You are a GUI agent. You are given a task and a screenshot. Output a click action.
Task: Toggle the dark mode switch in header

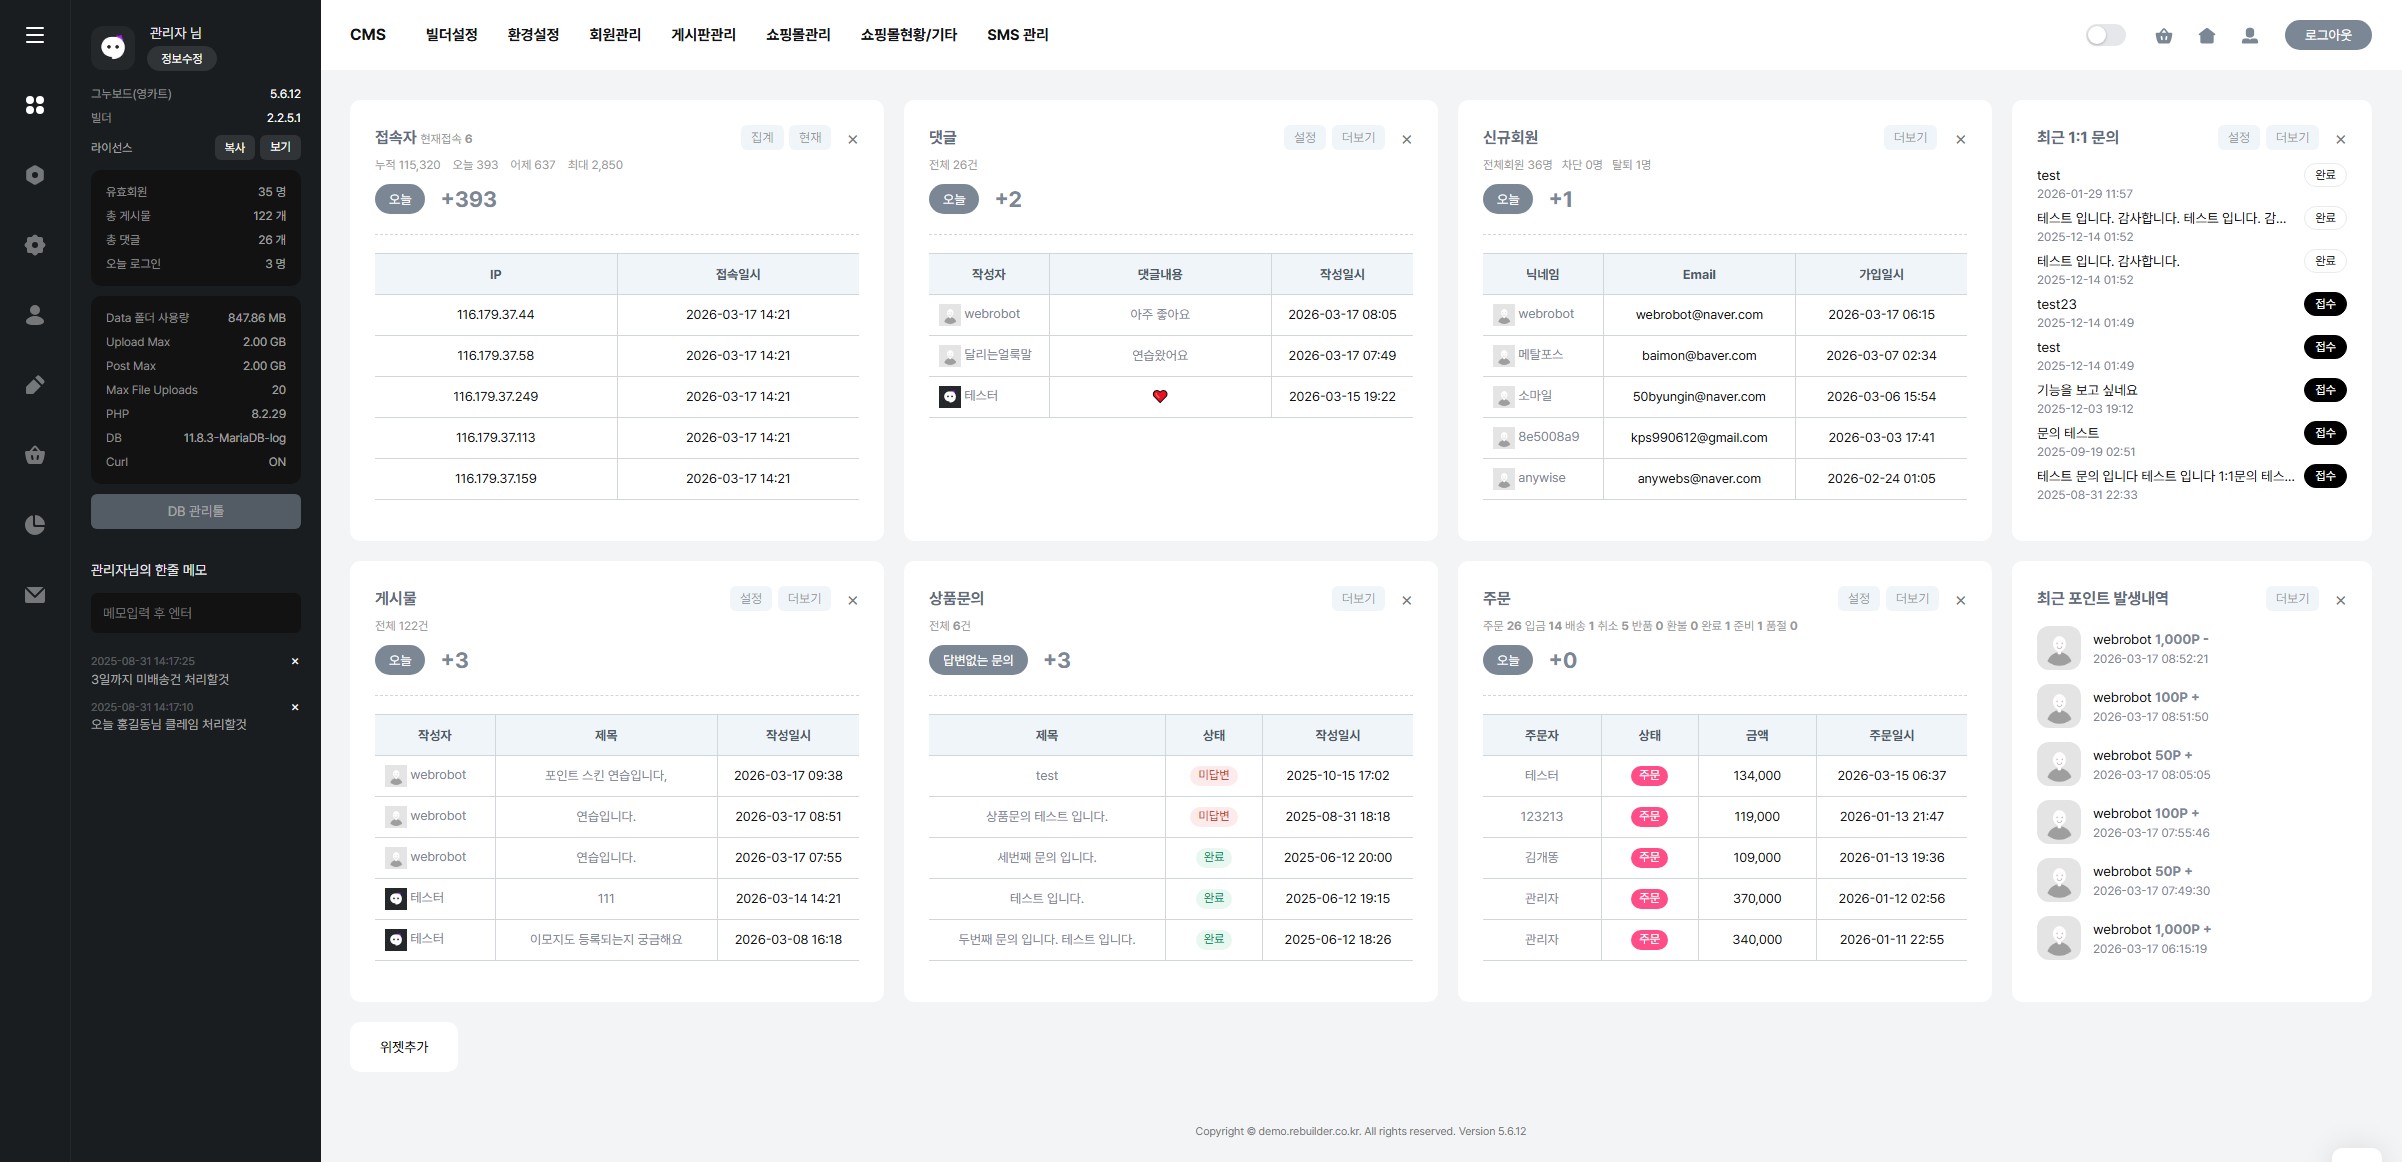(2105, 36)
